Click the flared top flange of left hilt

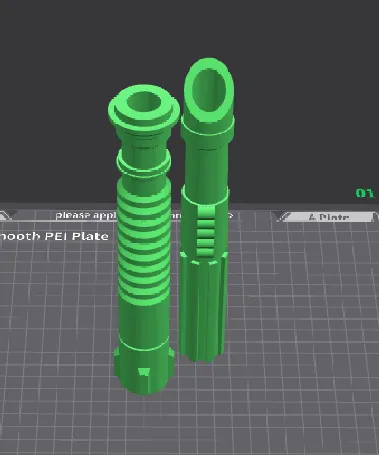(144, 108)
